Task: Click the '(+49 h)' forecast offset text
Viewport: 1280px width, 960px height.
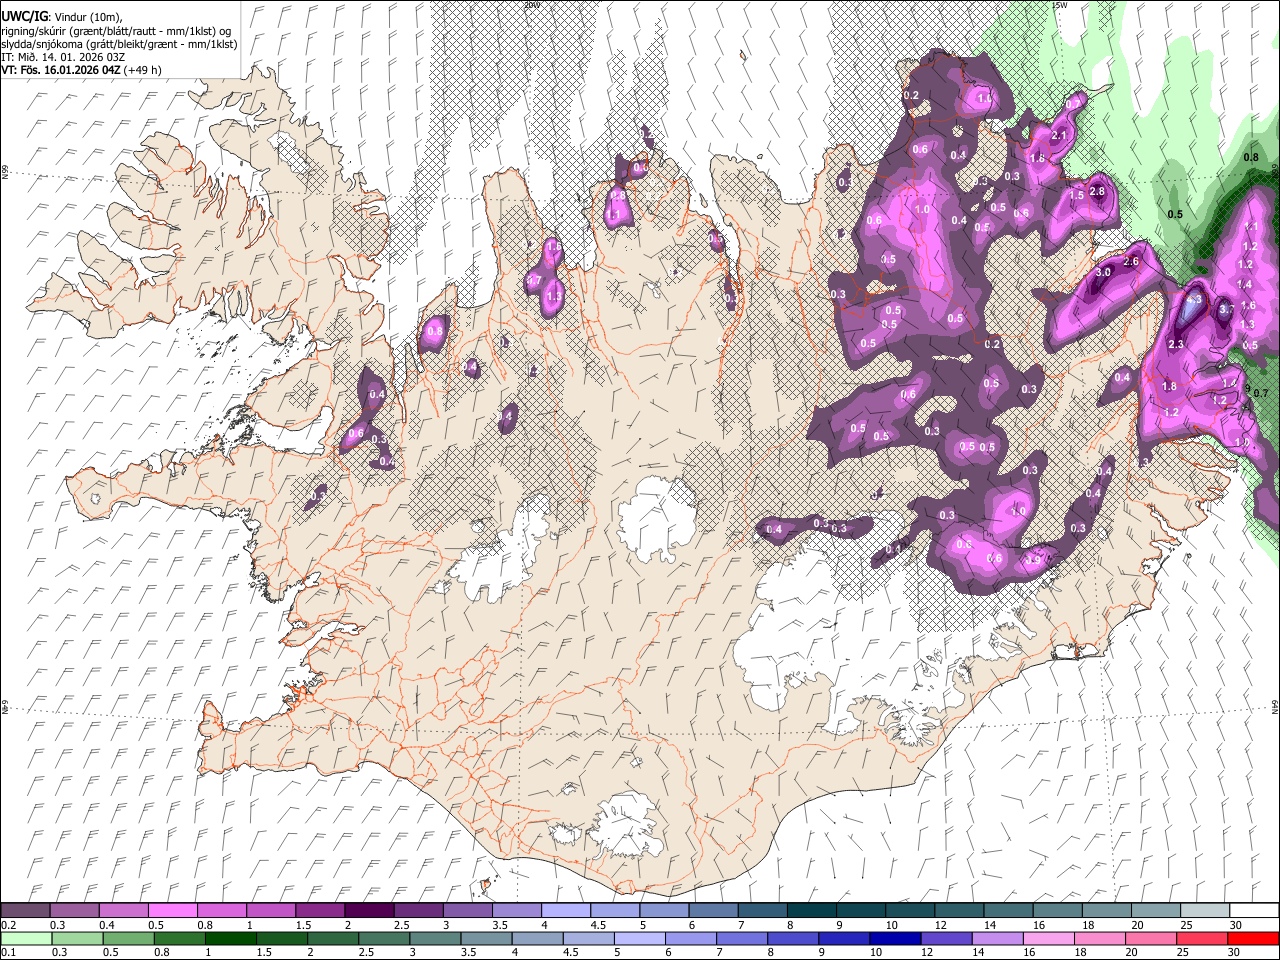Action: coord(143,70)
